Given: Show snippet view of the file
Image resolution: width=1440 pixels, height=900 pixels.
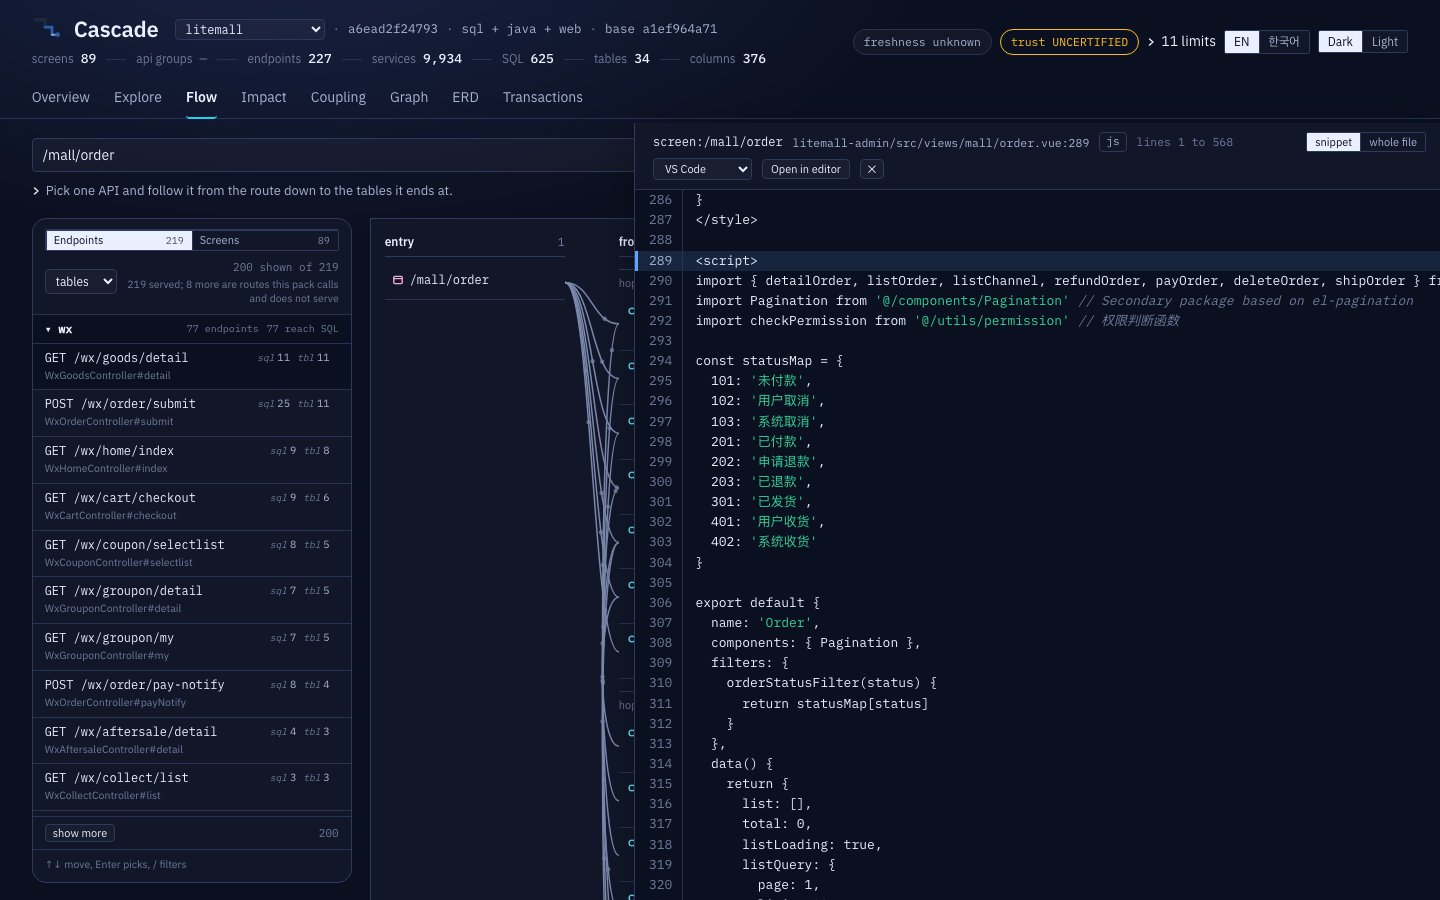Looking at the screenshot, I should pyautogui.click(x=1333, y=142).
